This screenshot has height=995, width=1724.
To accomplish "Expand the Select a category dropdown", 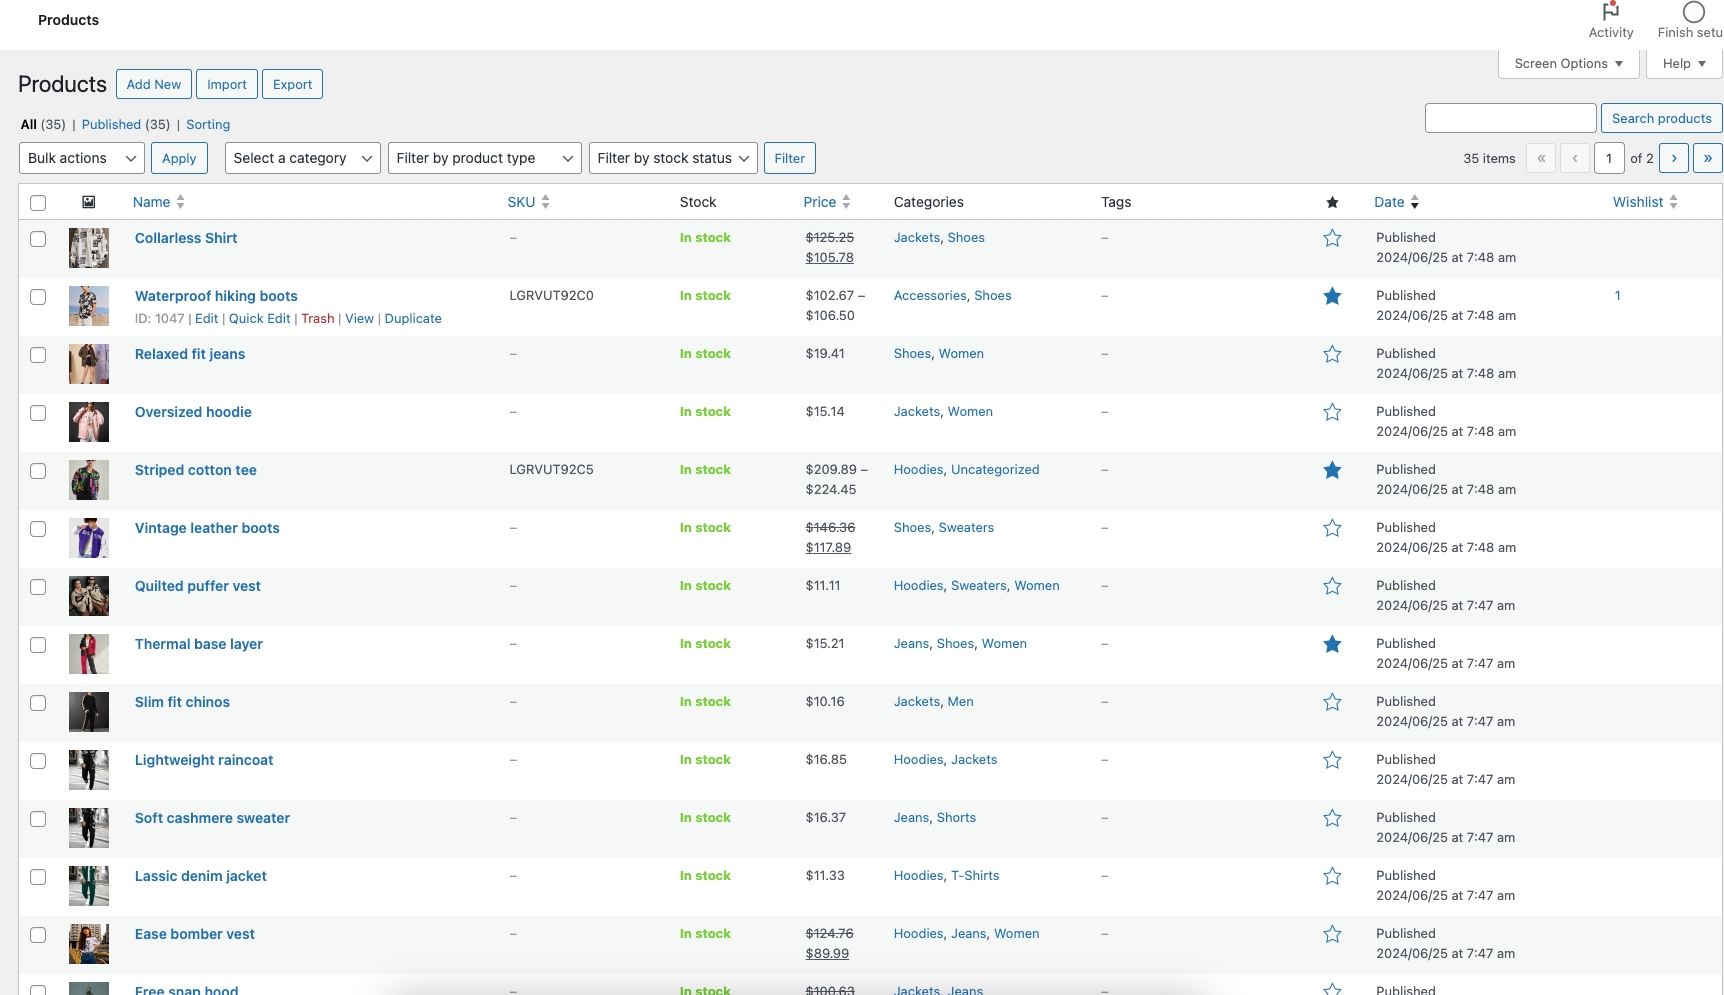I will pyautogui.click(x=302, y=158).
